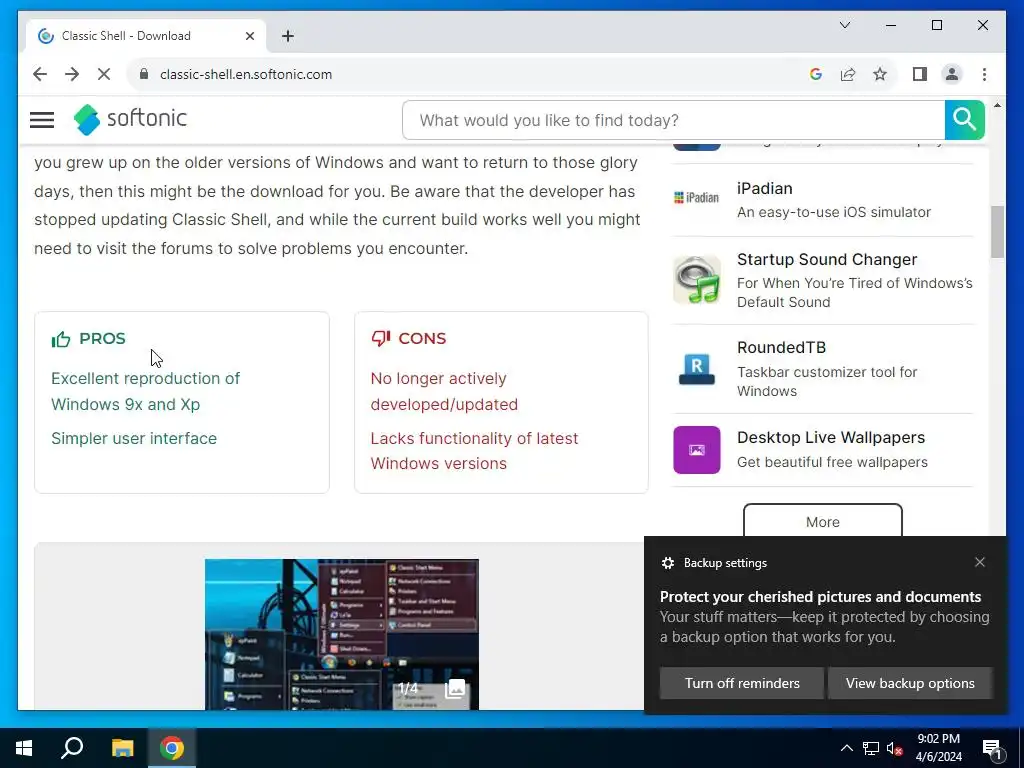Click 'Protect your cherished pictures and documents' heading

[x=820, y=597]
